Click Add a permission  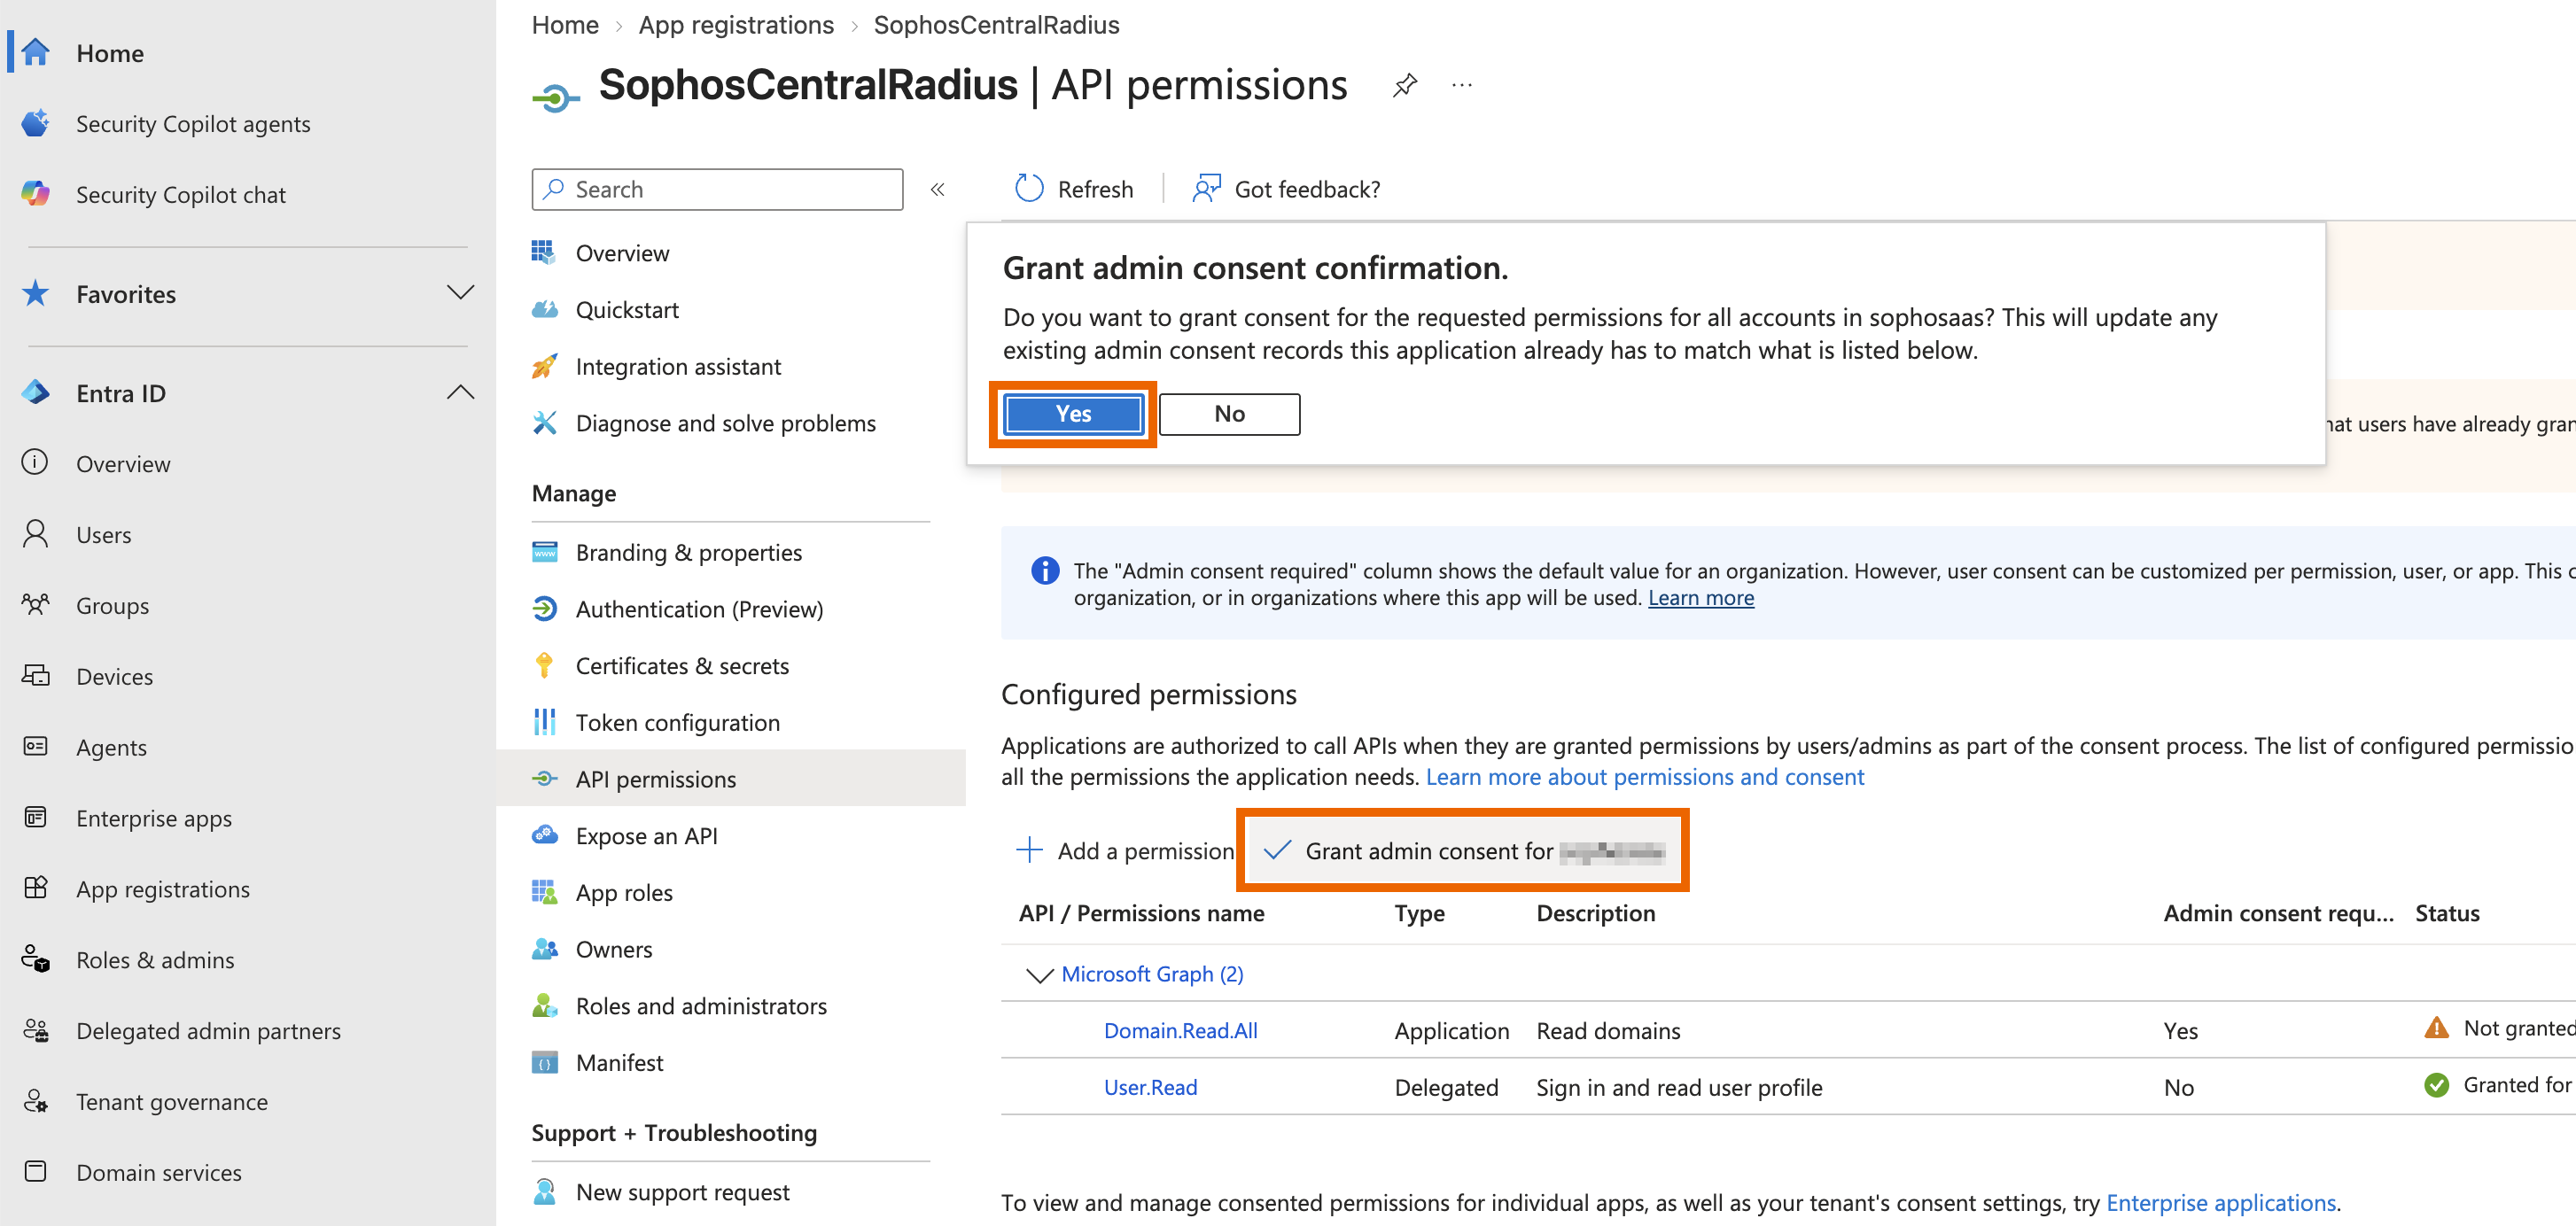(1126, 851)
